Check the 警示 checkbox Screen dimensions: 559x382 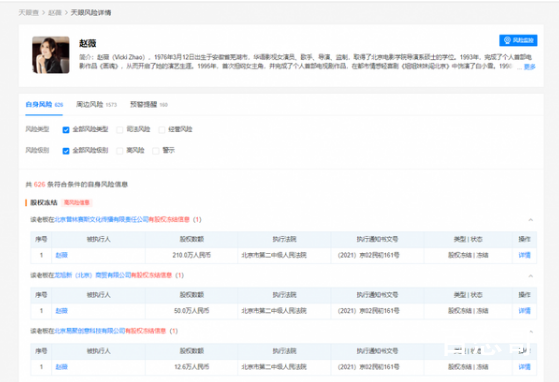(155, 151)
